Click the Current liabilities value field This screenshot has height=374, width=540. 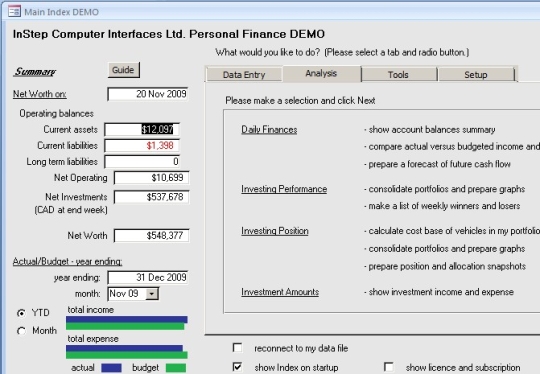142,146
